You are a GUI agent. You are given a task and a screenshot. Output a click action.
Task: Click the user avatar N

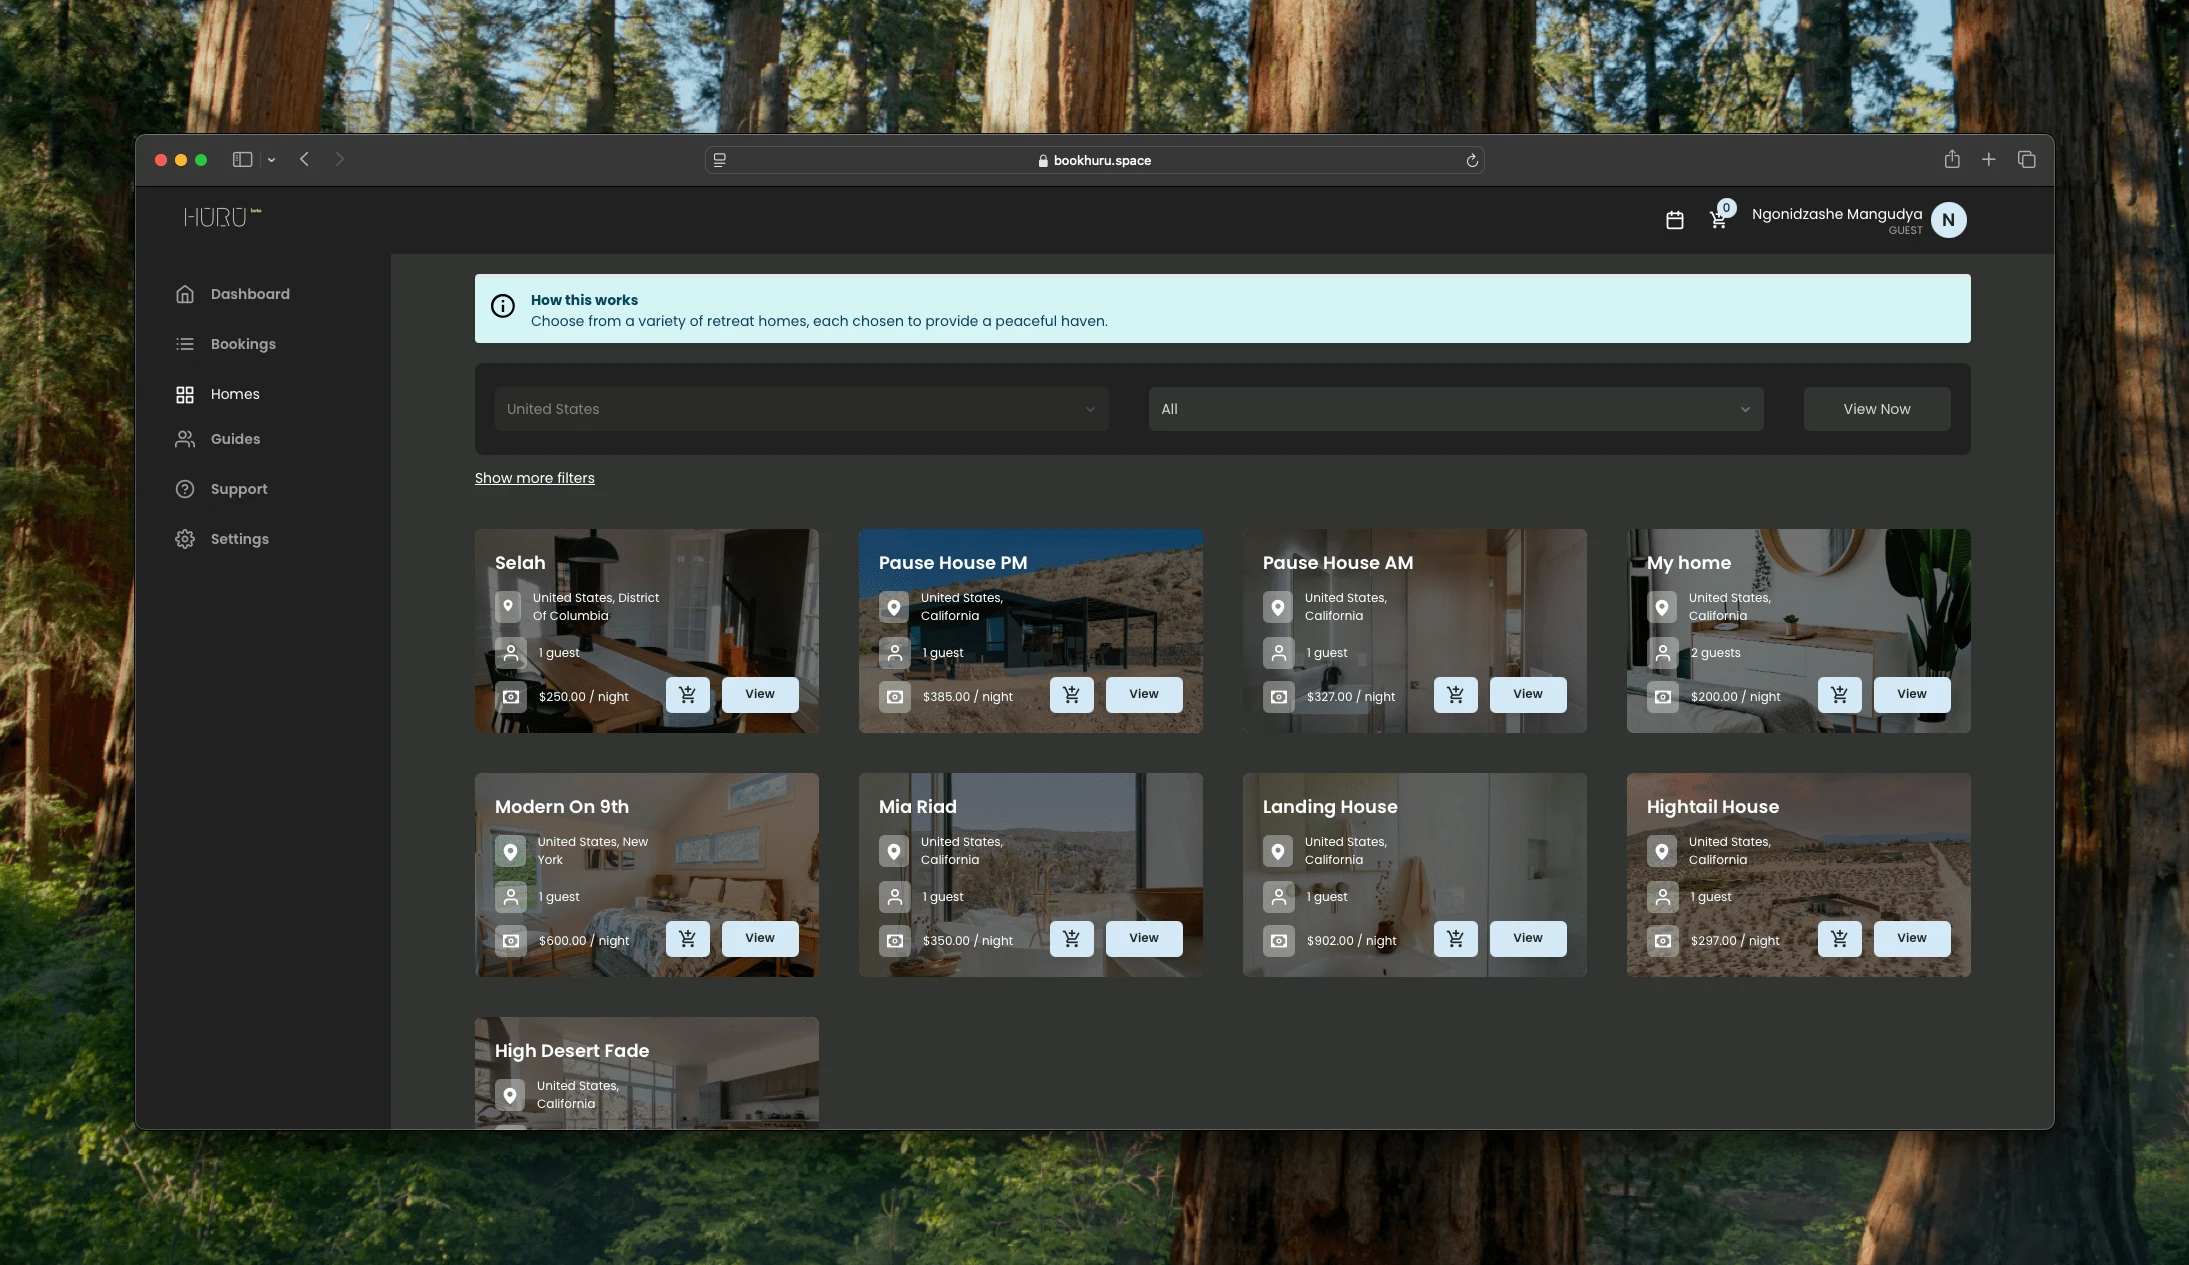(x=1947, y=220)
